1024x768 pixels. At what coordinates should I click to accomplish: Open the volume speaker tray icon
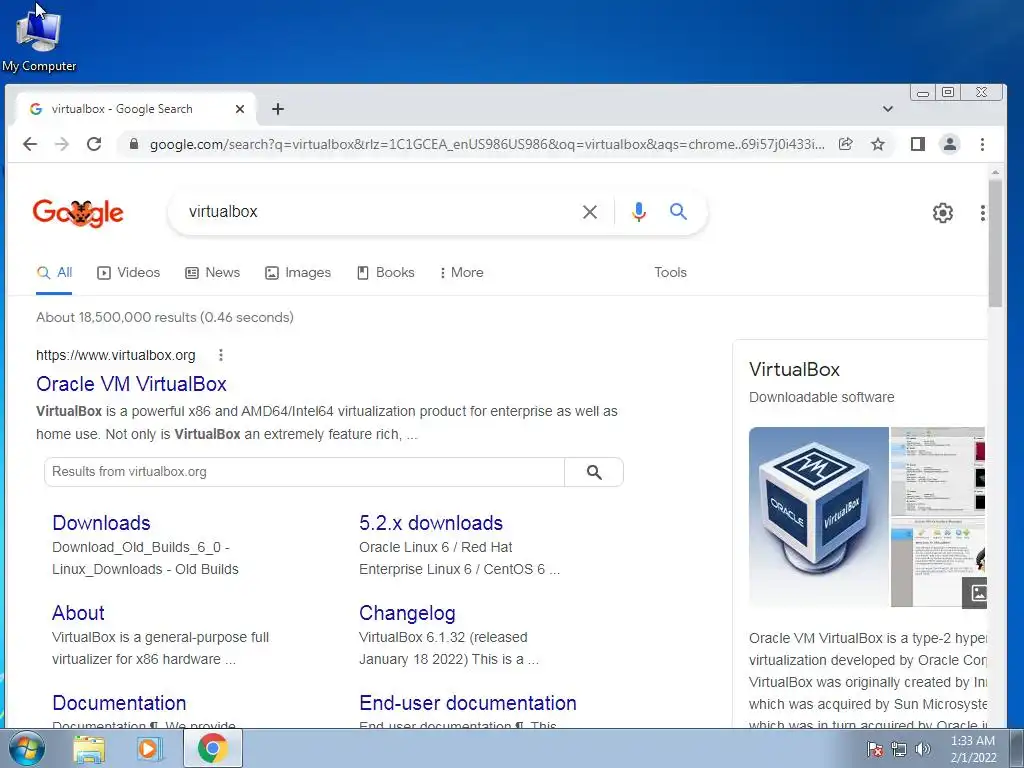pyautogui.click(x=922, y=750)
